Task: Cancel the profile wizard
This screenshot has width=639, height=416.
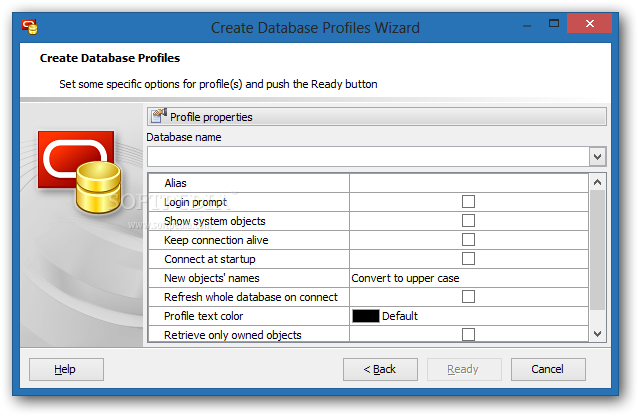Action: tap(548, 369)
